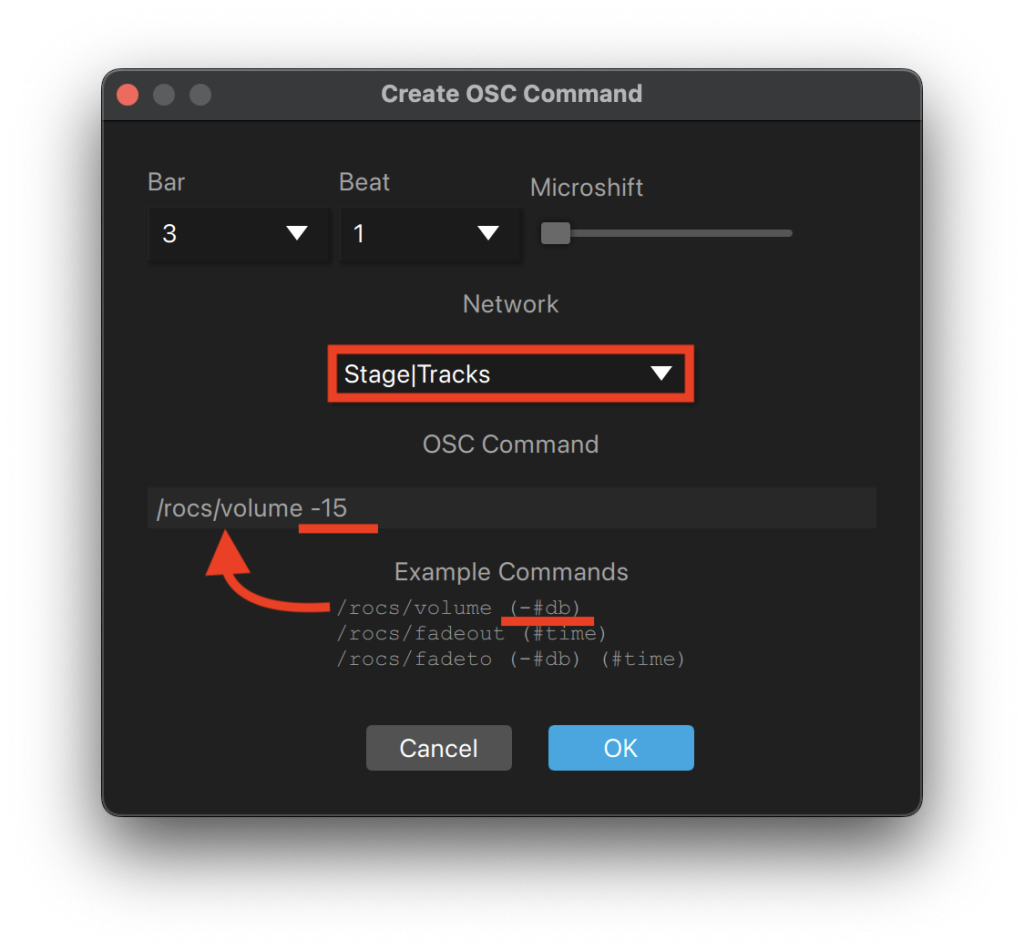Open the Beat dropdown showing 1
The image size is (1024, 951).
pos(430,234)
